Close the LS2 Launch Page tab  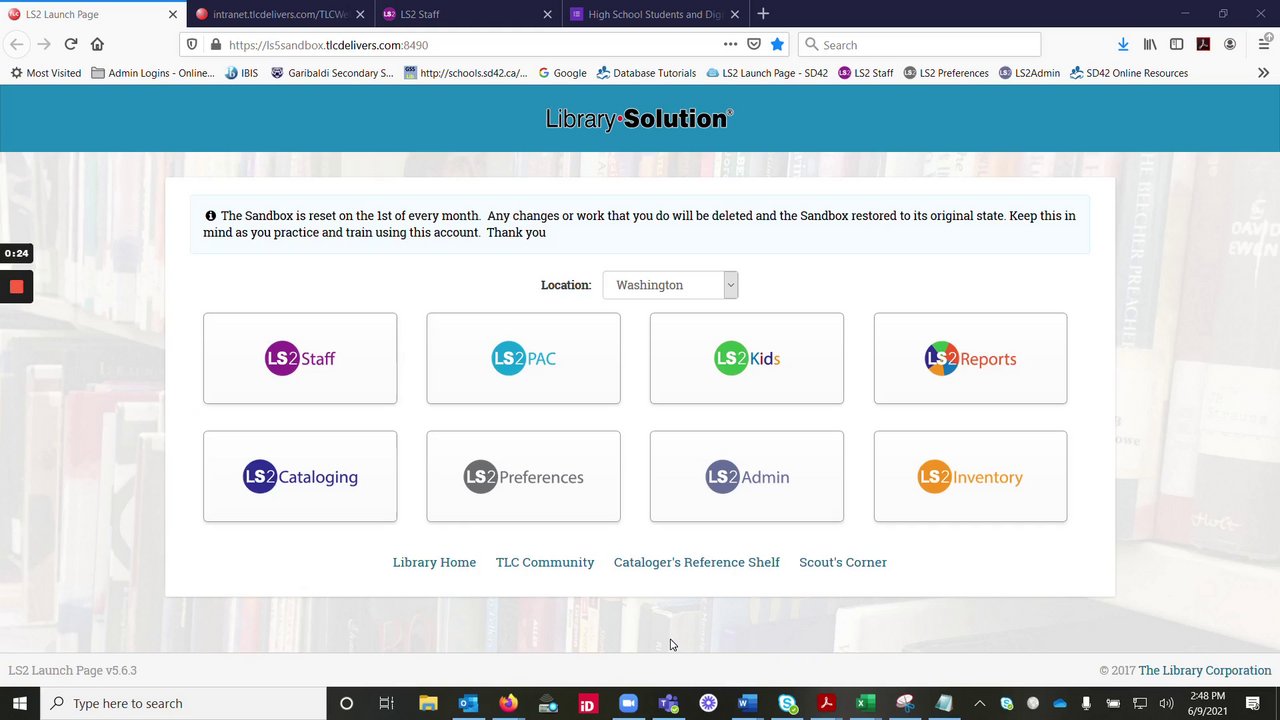[172, 14]
